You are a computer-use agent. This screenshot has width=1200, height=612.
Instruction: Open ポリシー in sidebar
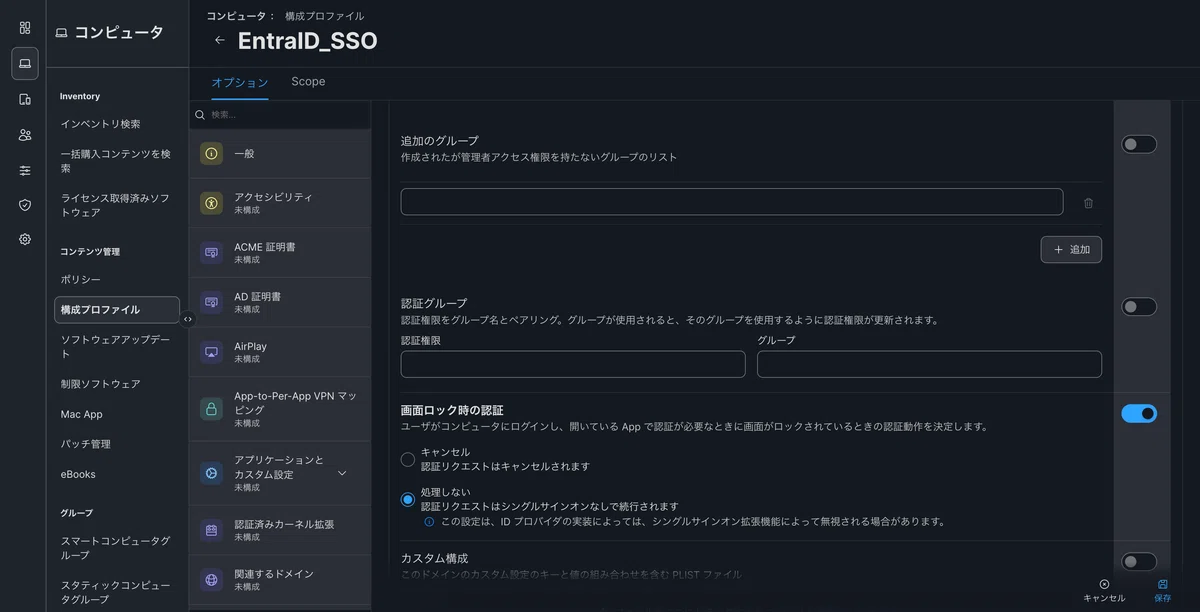click(81, 280)
